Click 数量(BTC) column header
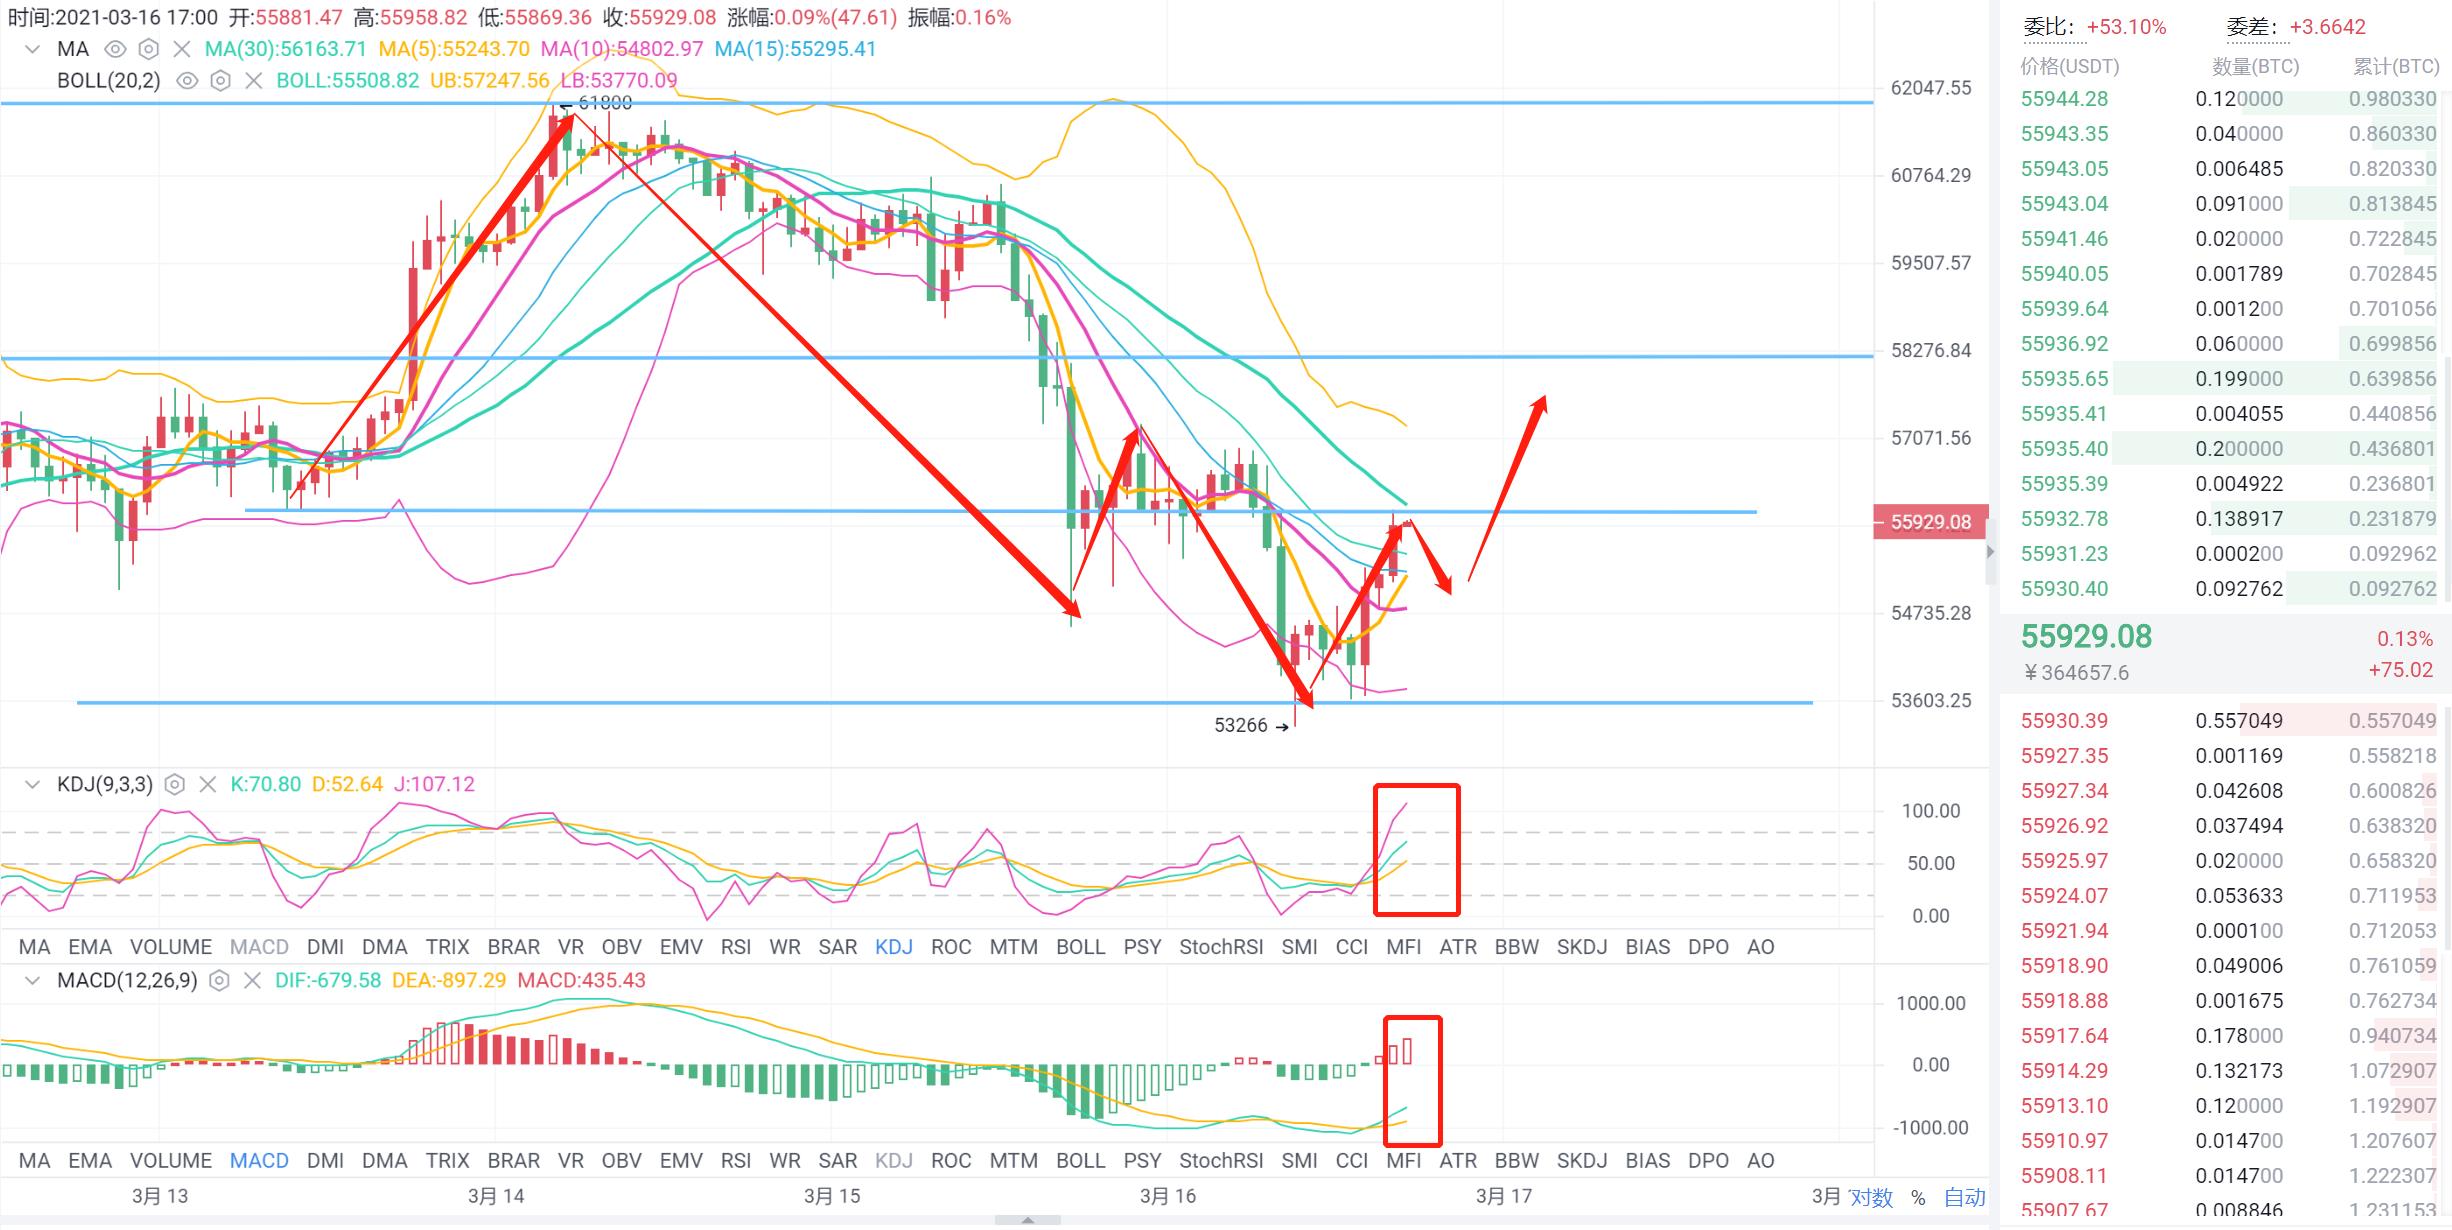Image resolution: width=2452 pixels, height=1230 pixels. 2255,66
